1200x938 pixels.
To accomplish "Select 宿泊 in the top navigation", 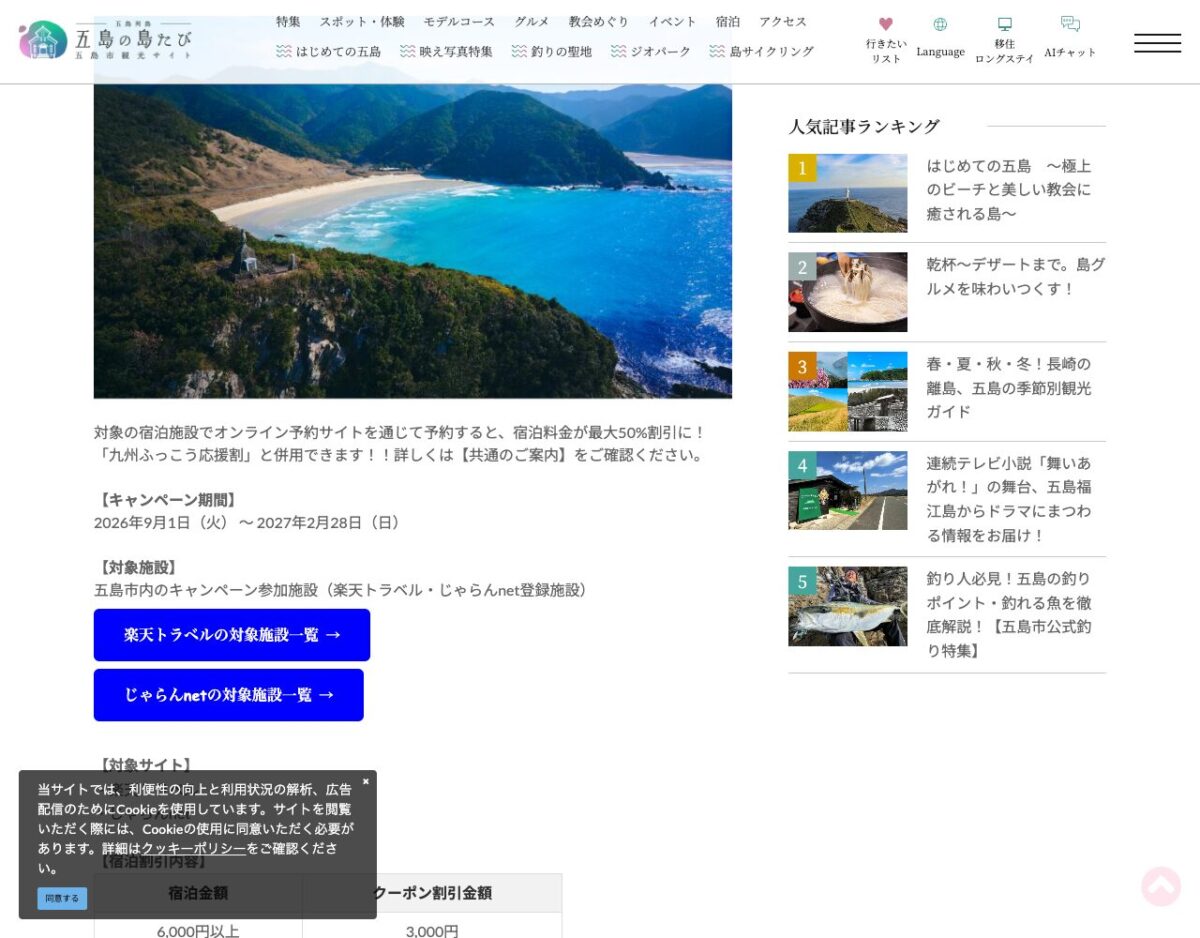I will (728, 21).
